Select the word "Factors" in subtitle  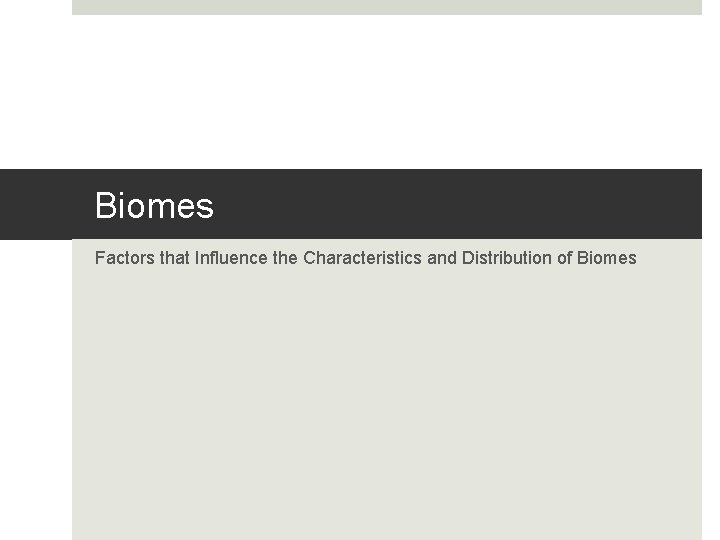[125, 258]
